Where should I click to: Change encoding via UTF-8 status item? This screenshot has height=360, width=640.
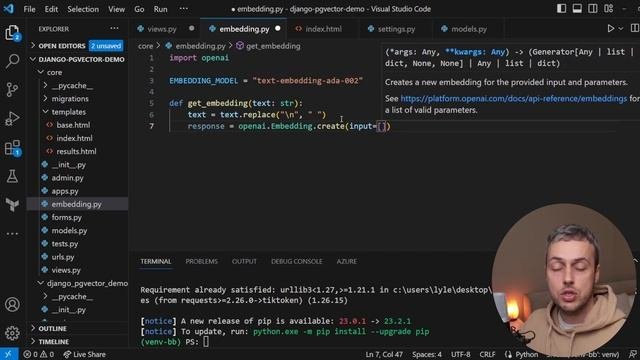pos(460,354)
